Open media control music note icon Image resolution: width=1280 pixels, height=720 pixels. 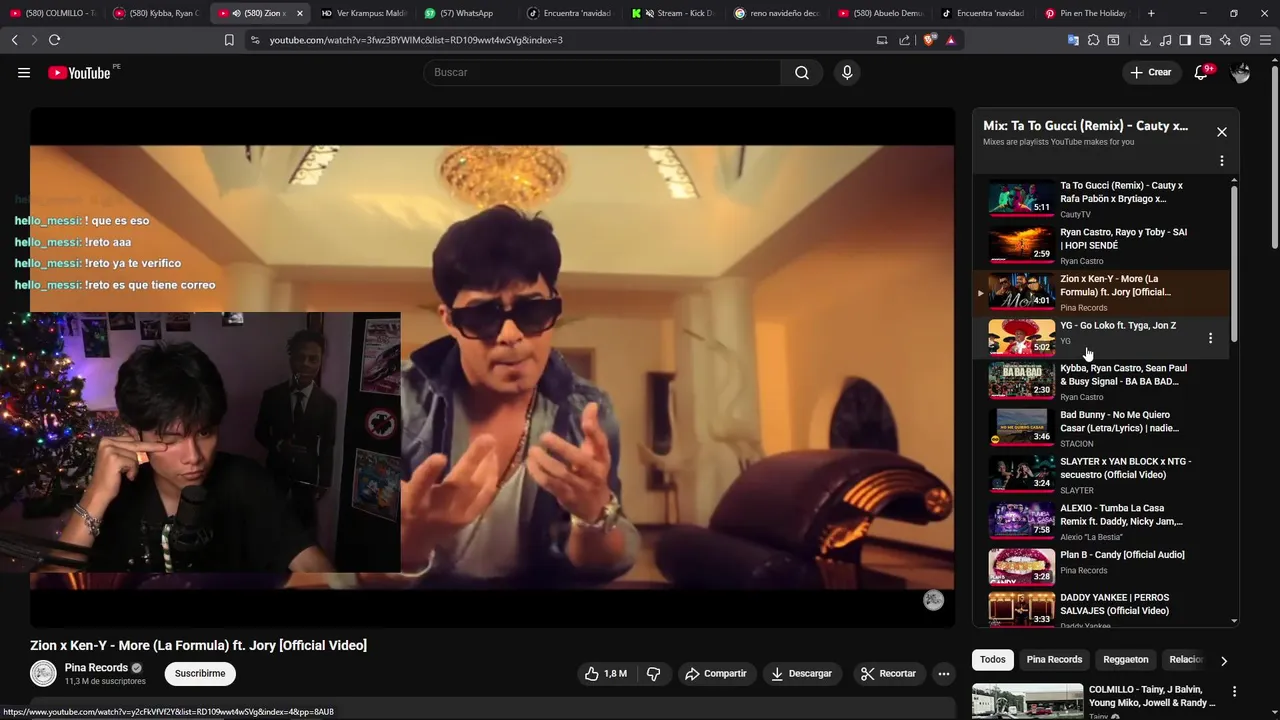pos(1165,40)
